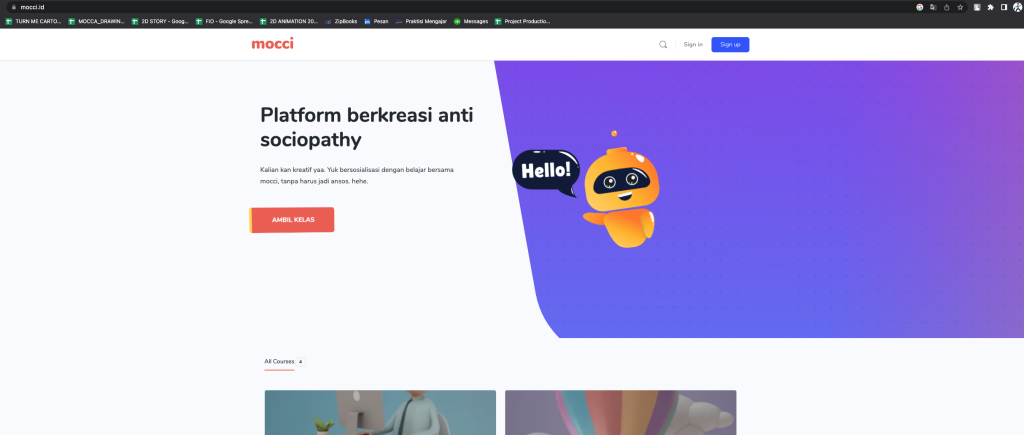This screenshot has height=435, width=1024.
Task: Toggle the browser side panel icon
Action: [1004, 7]
